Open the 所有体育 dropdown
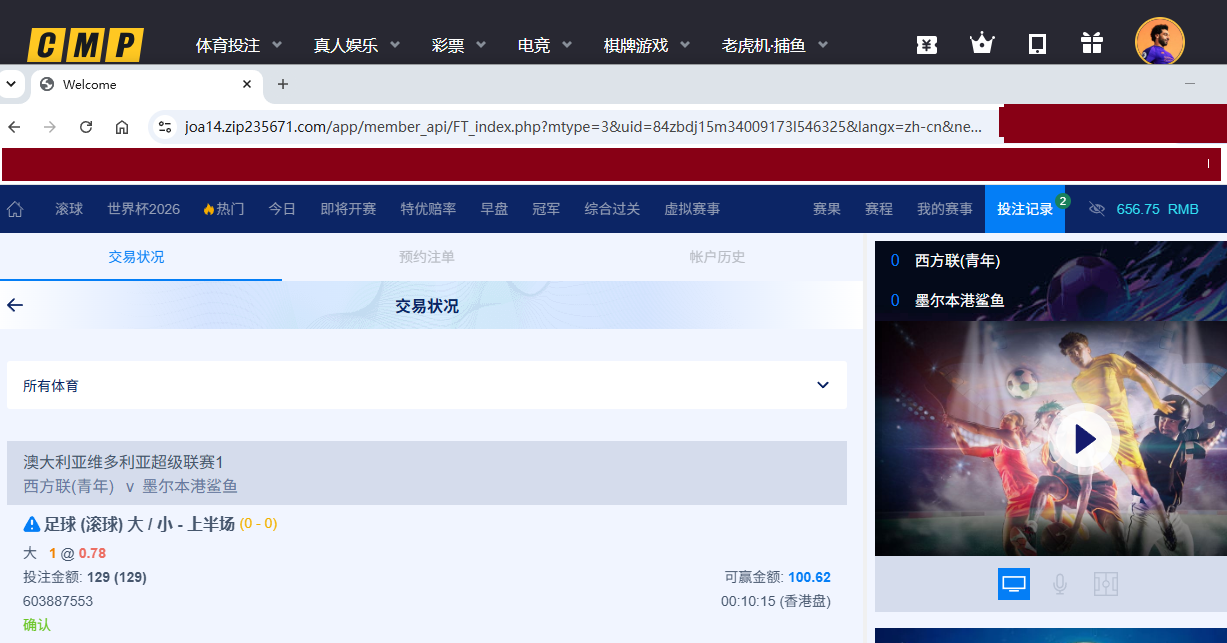Screen dimensions: 1227x643 coord(427,385)
